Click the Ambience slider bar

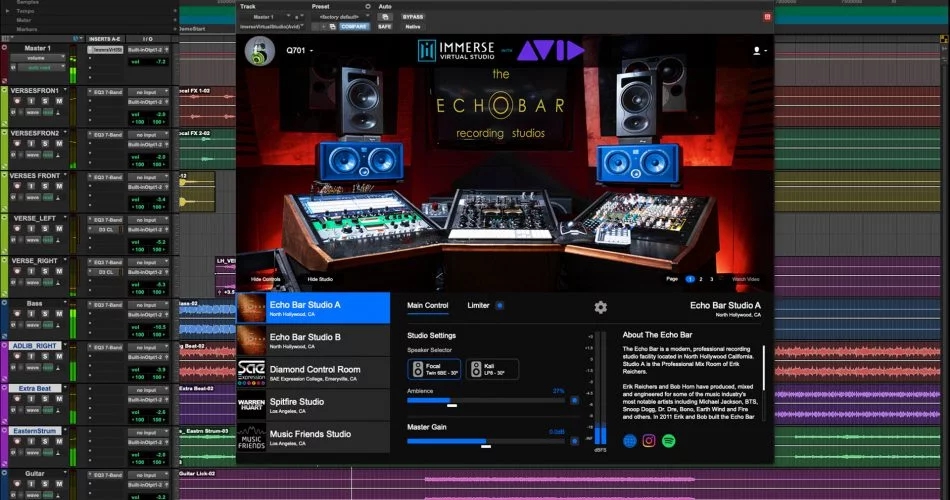[486, 401]
